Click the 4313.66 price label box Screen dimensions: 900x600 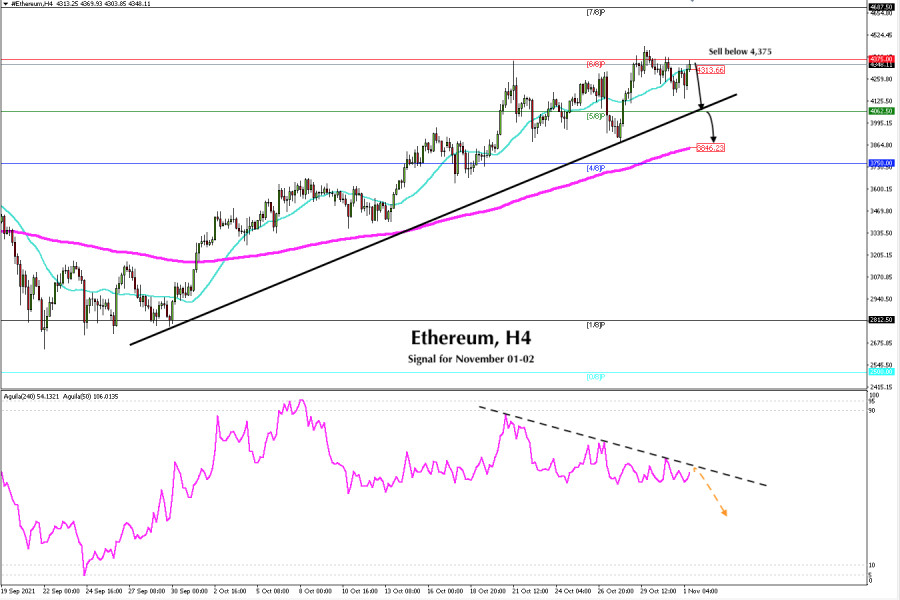(711, 70)
